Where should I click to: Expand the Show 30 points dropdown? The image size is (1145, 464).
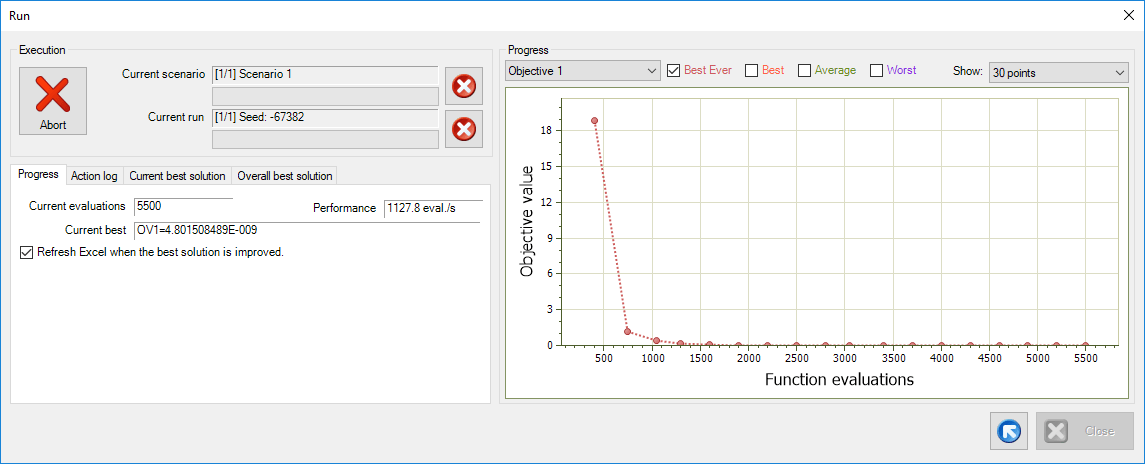pos(1057,72)
